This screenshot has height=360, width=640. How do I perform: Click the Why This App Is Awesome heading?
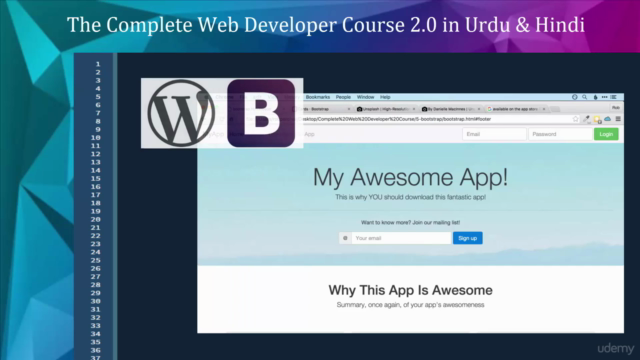[410, 290]
